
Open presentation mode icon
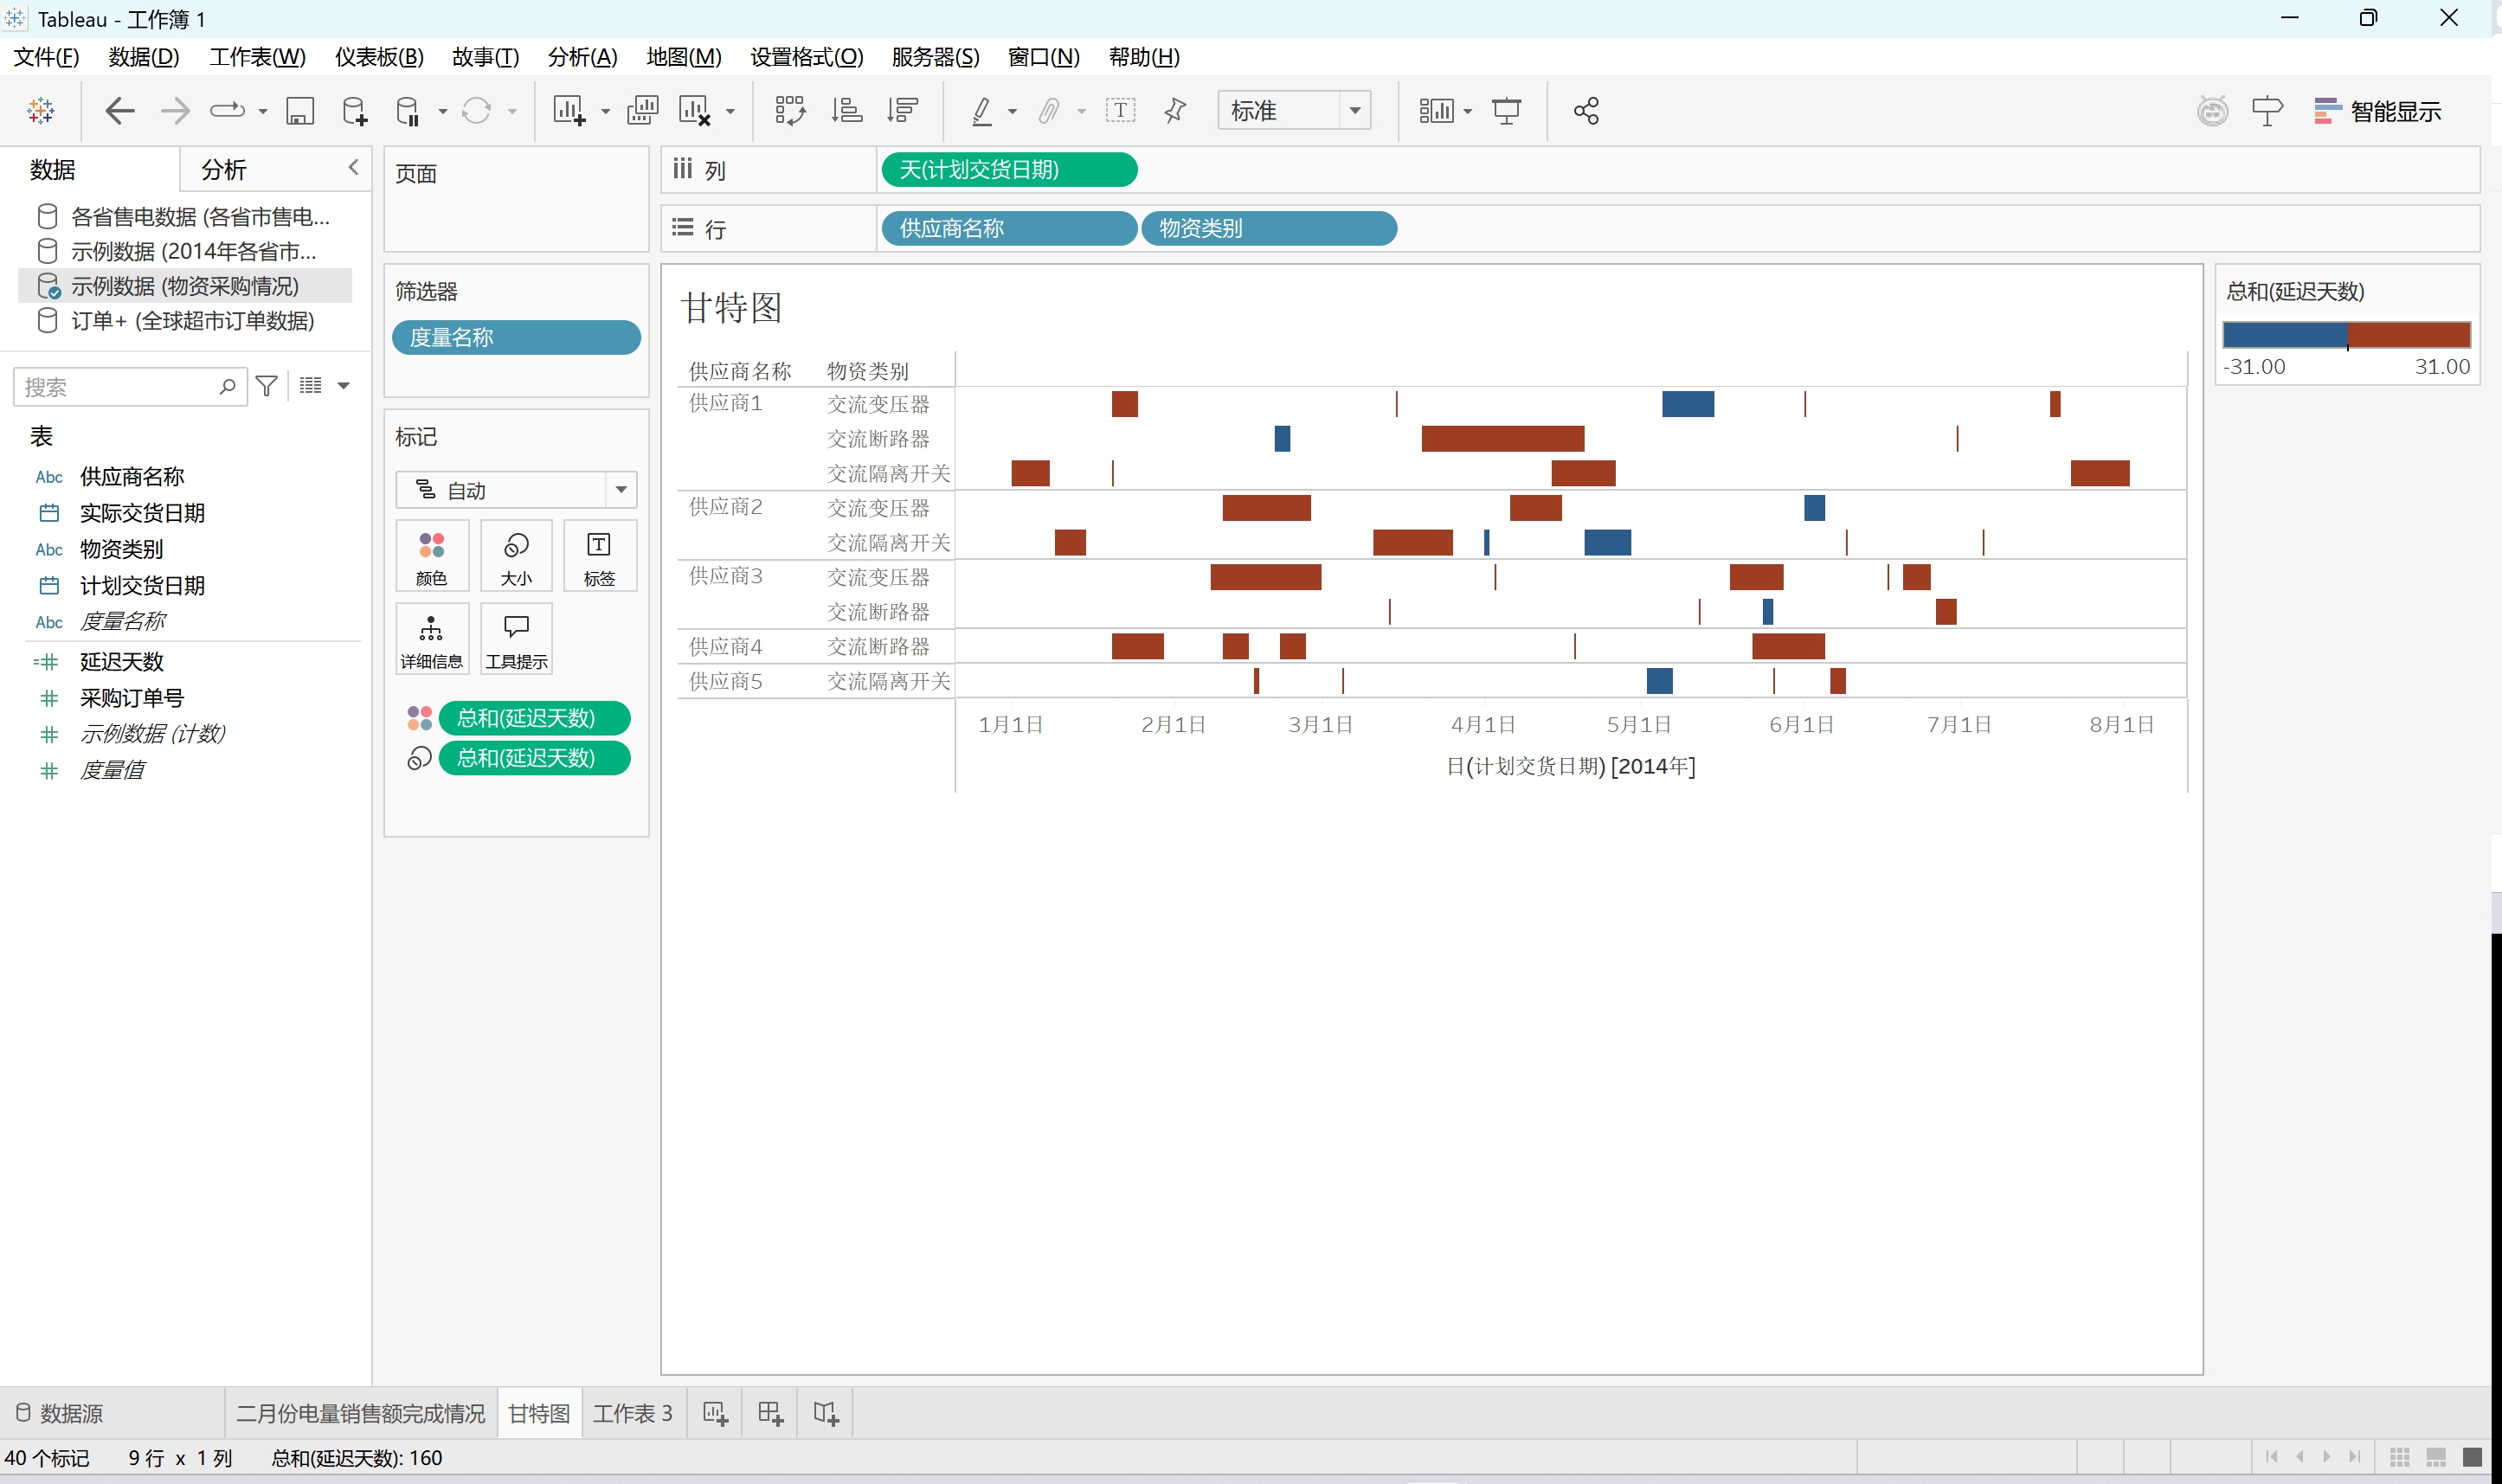point(1506,111)
